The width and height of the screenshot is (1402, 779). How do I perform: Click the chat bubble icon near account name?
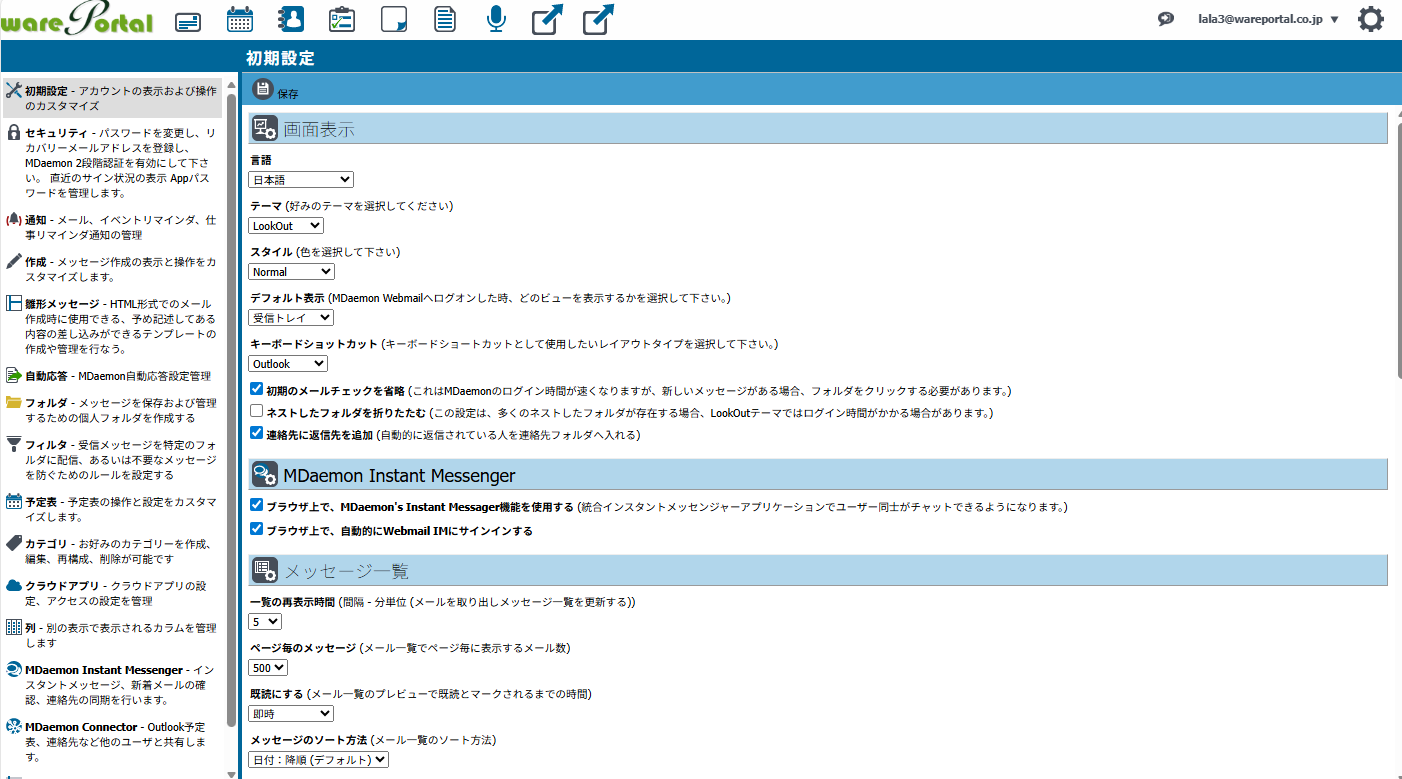[1166, 19]
